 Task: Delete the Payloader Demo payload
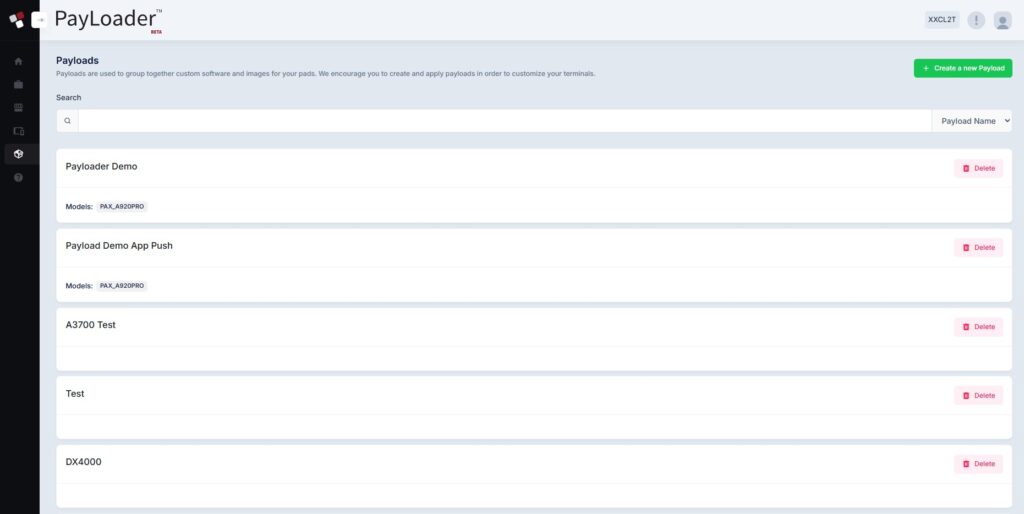(978, 168)
